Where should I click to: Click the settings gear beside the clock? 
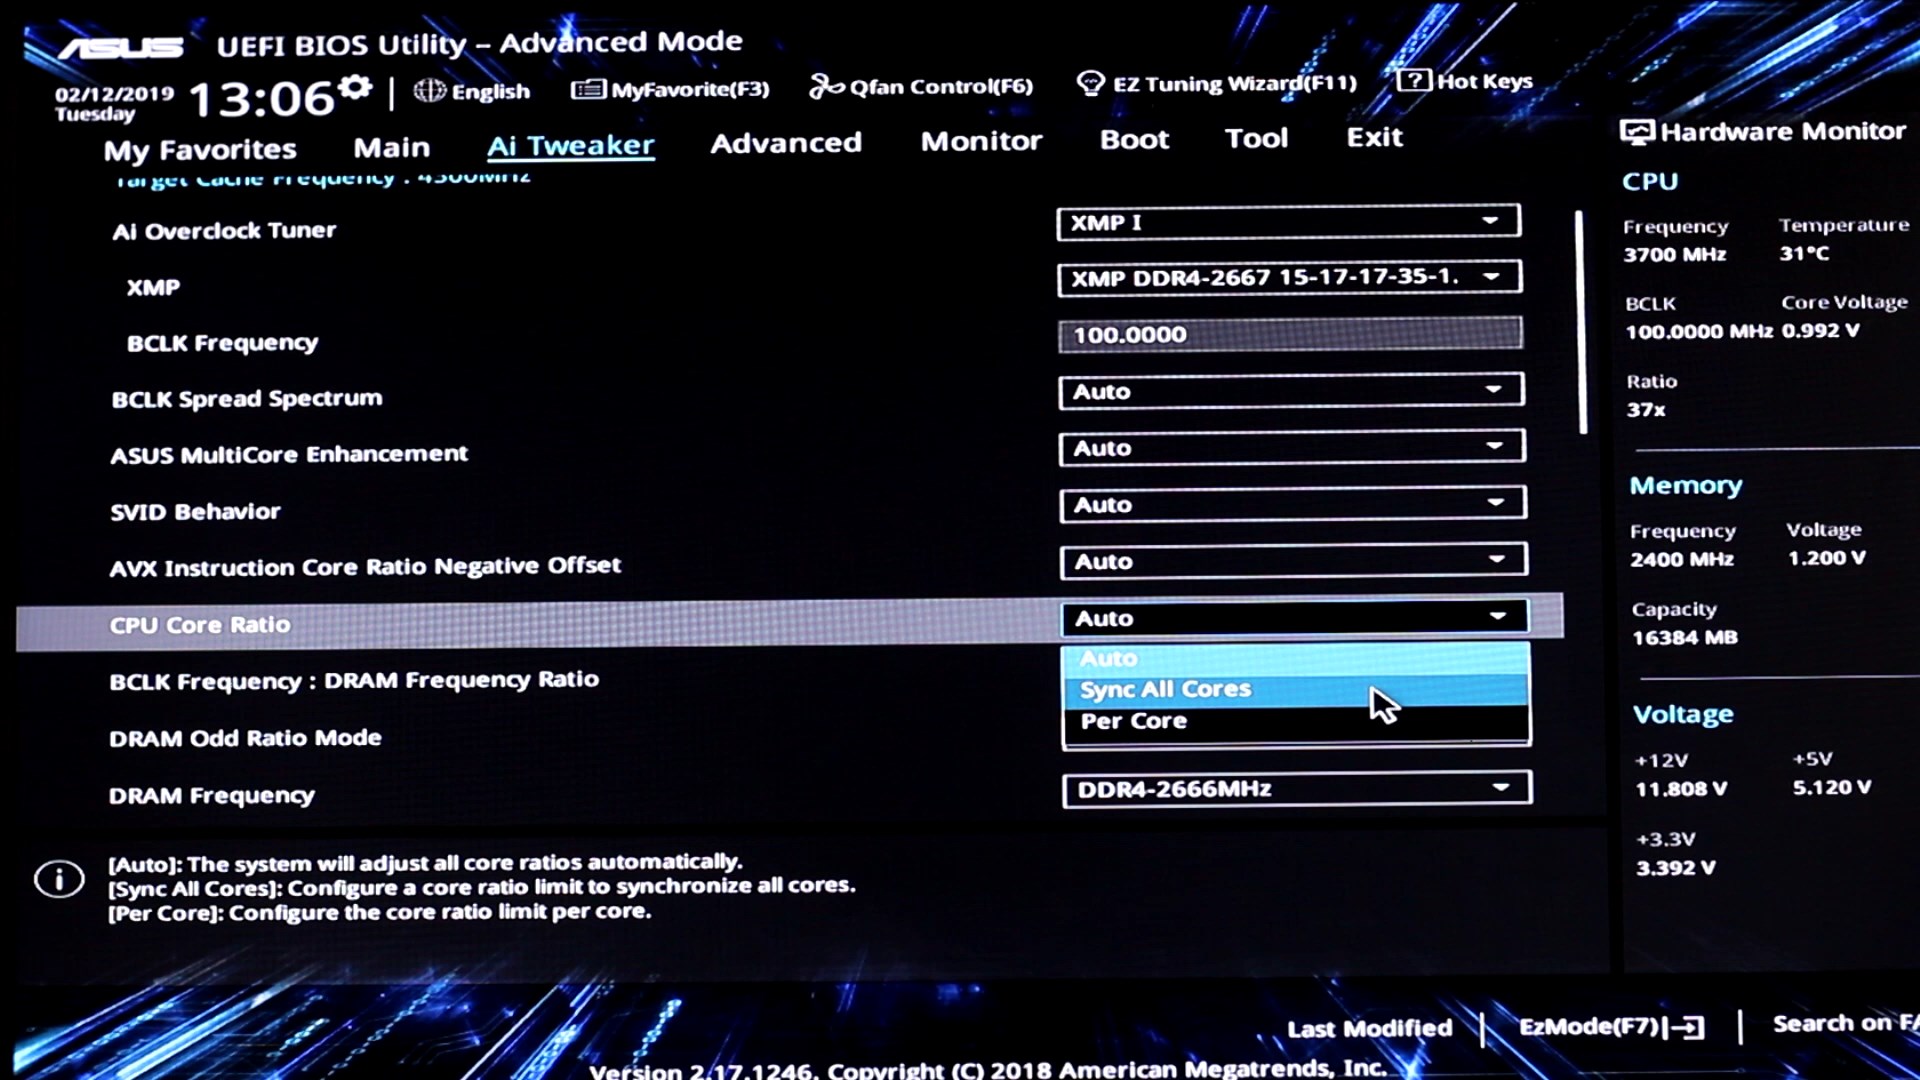point(355,89)
